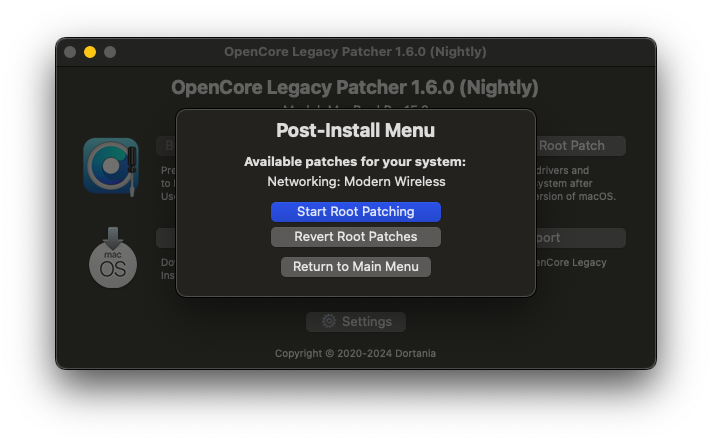Click the description text below Root Patch
Screen dimensions: 712x443
pos(578,183)
